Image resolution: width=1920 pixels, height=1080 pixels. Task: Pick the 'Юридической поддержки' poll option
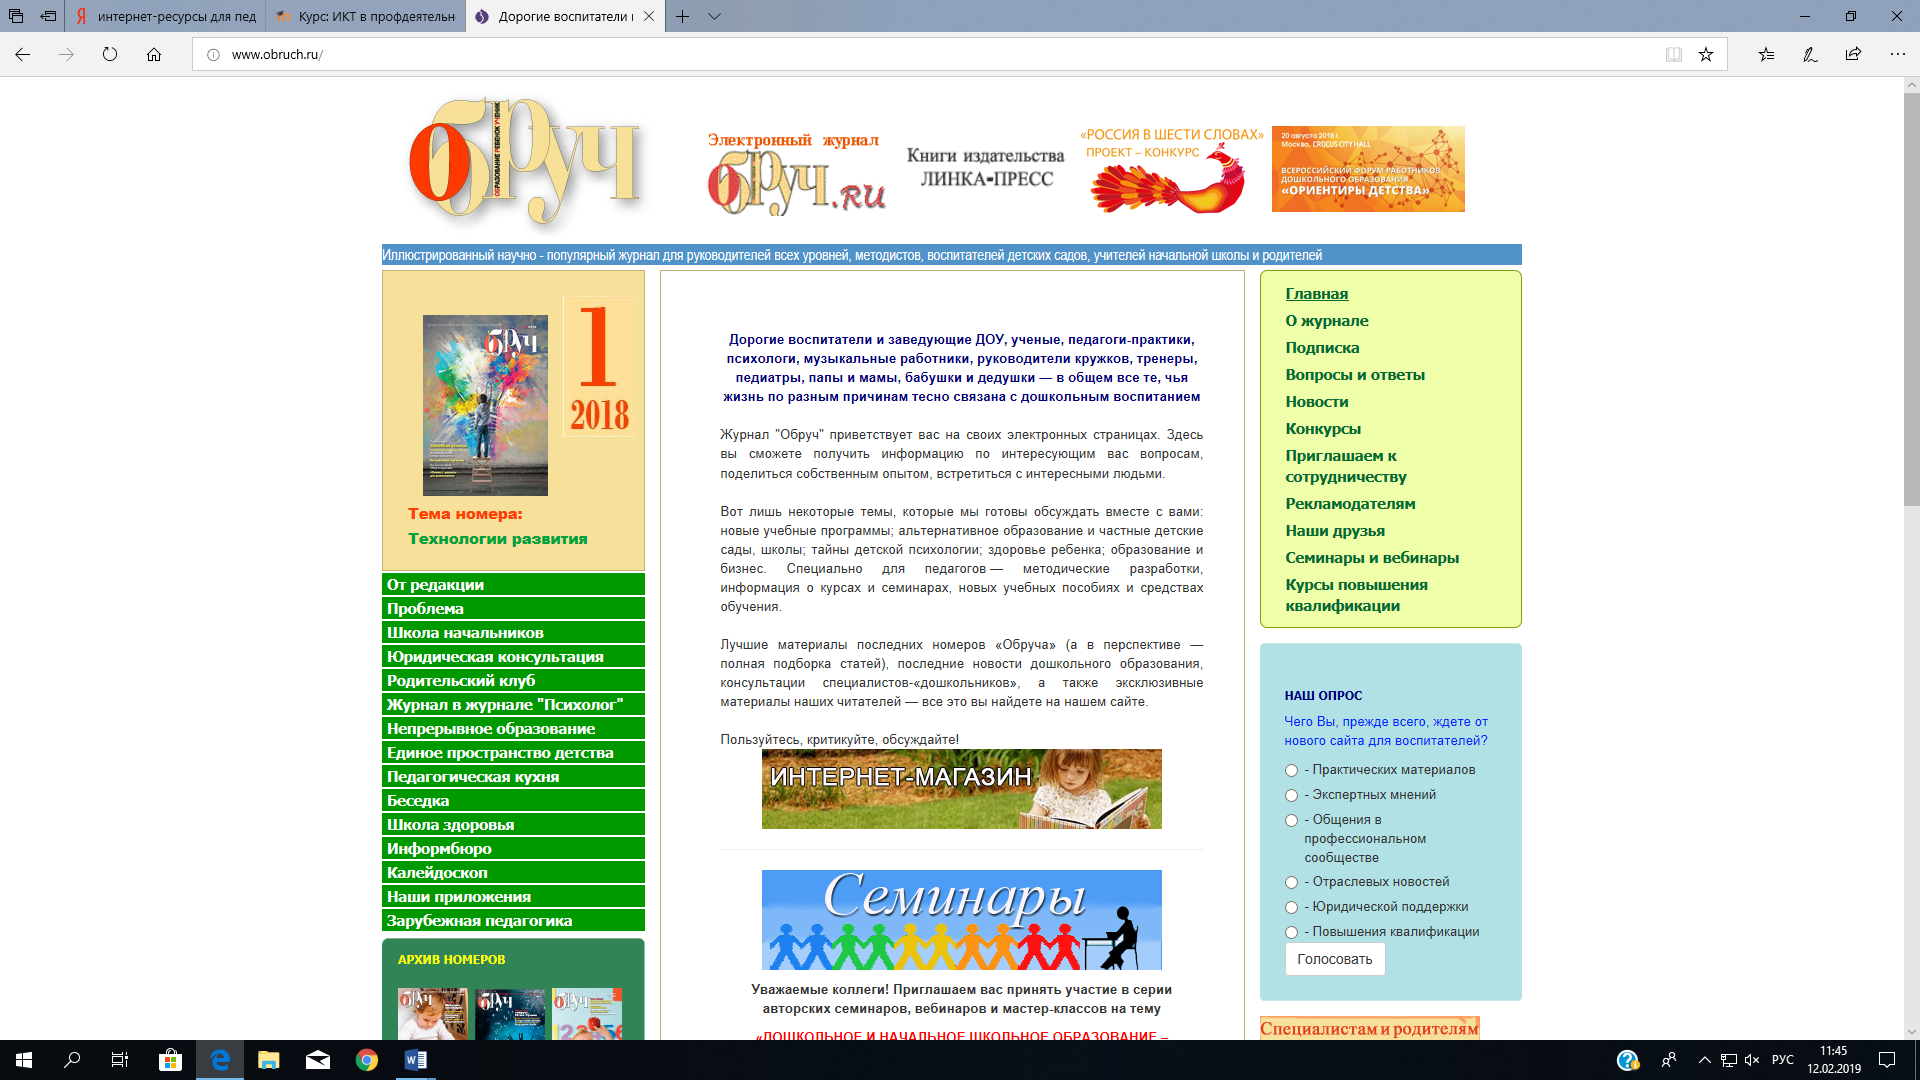tap(1291, 908)
